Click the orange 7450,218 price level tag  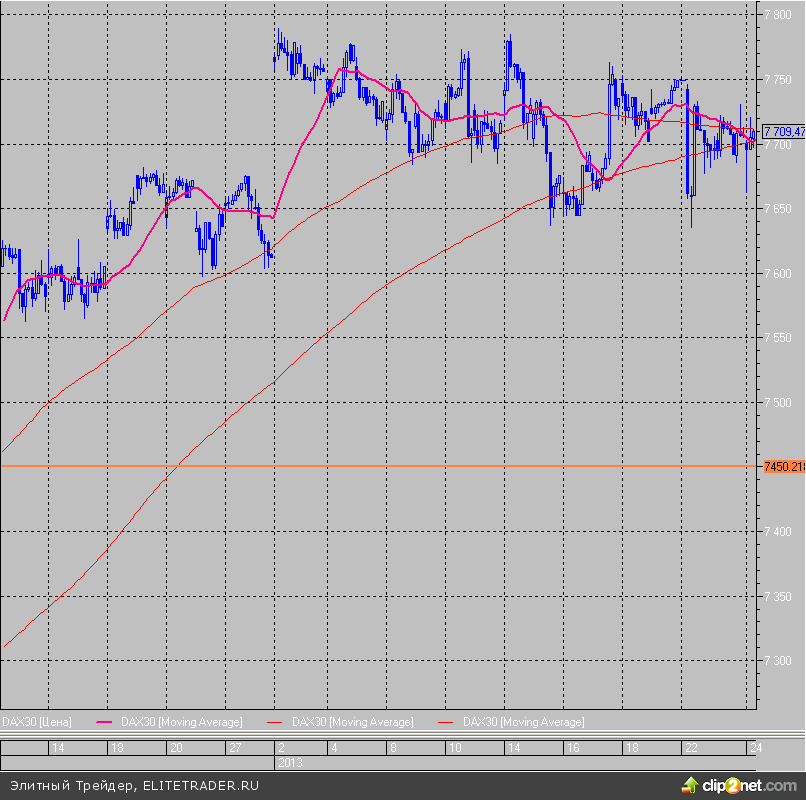[783, 466]
